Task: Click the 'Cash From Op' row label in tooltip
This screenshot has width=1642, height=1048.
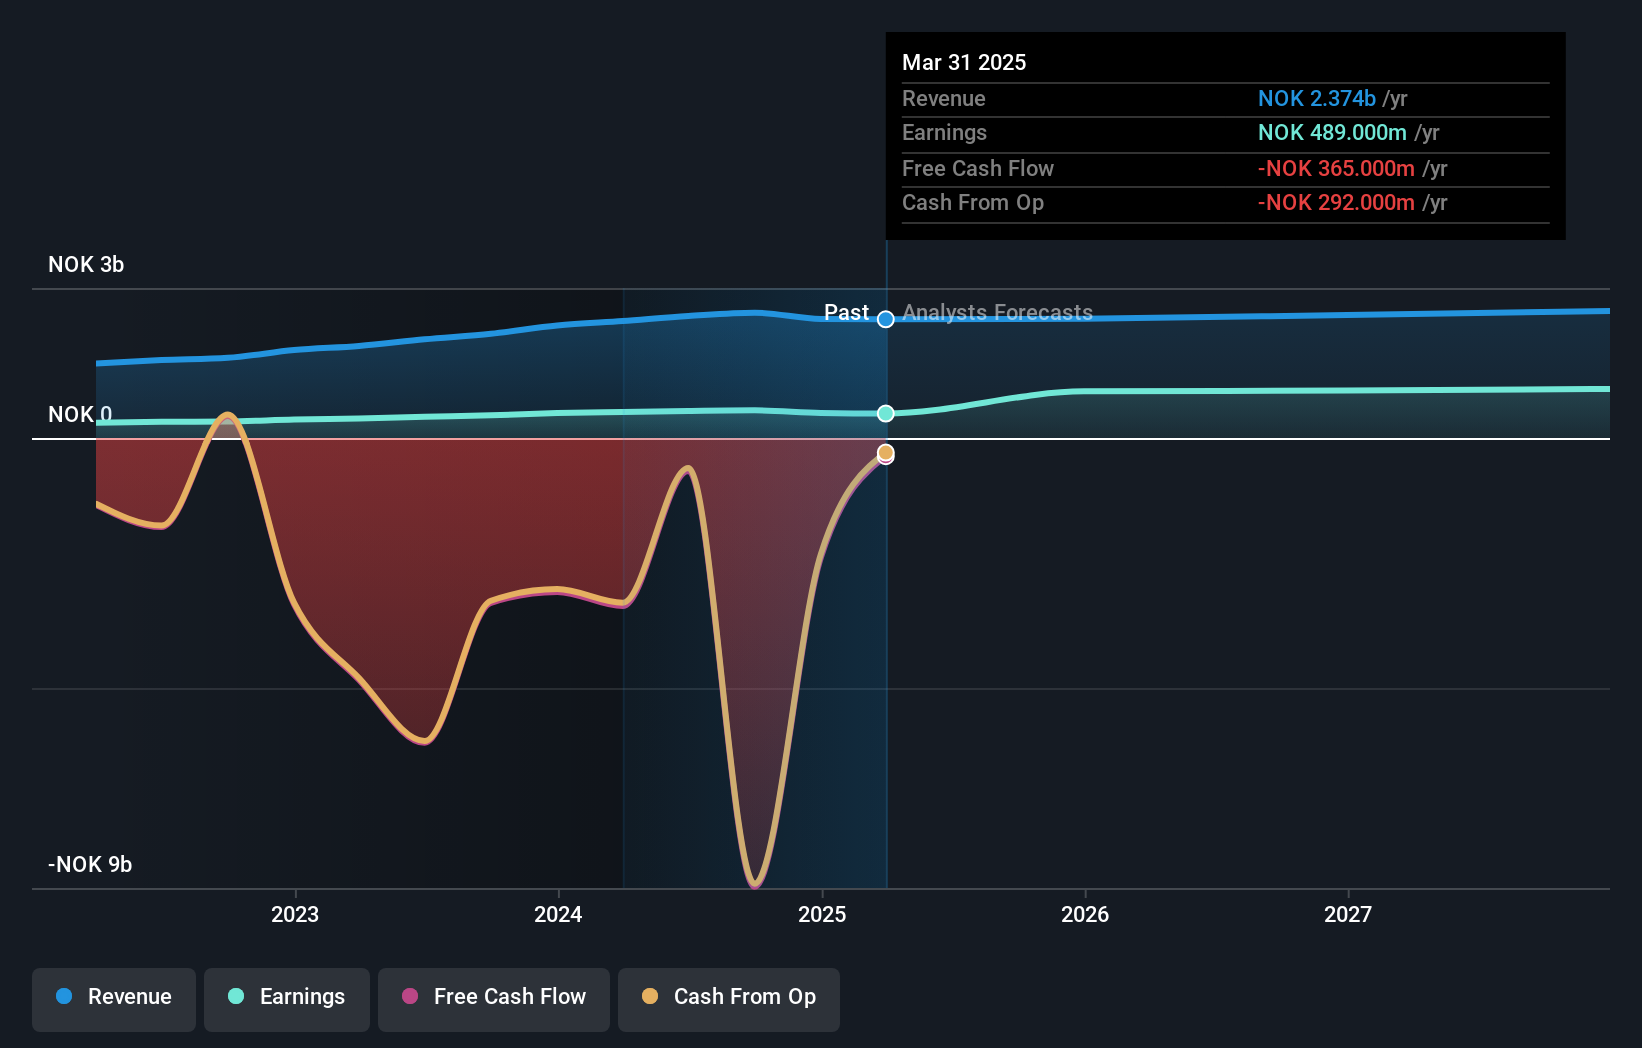Action: click(x=973, y=202)
